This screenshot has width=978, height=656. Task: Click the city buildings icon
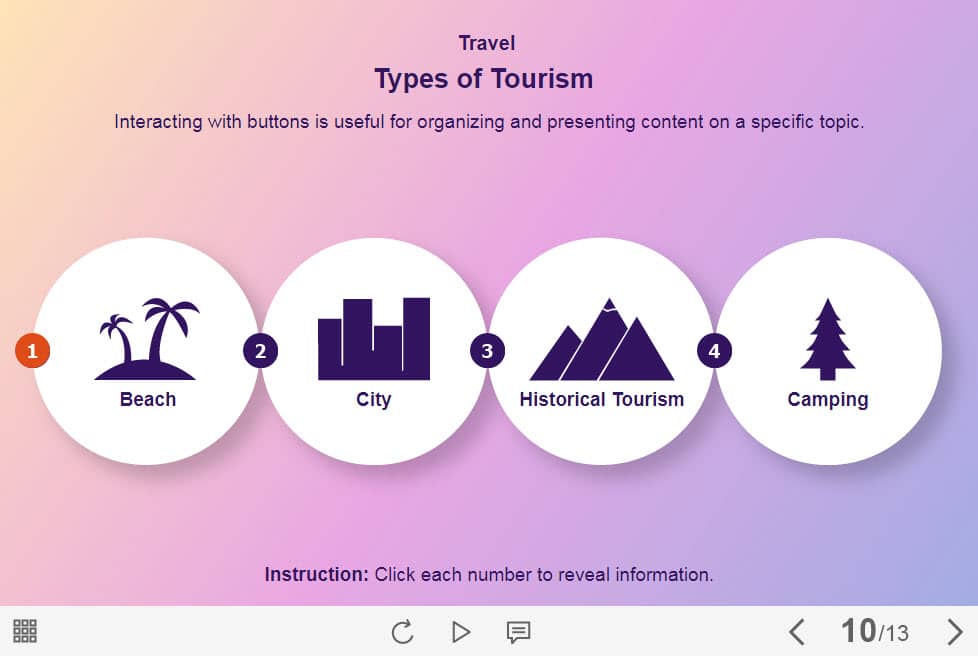click(374, 339)
